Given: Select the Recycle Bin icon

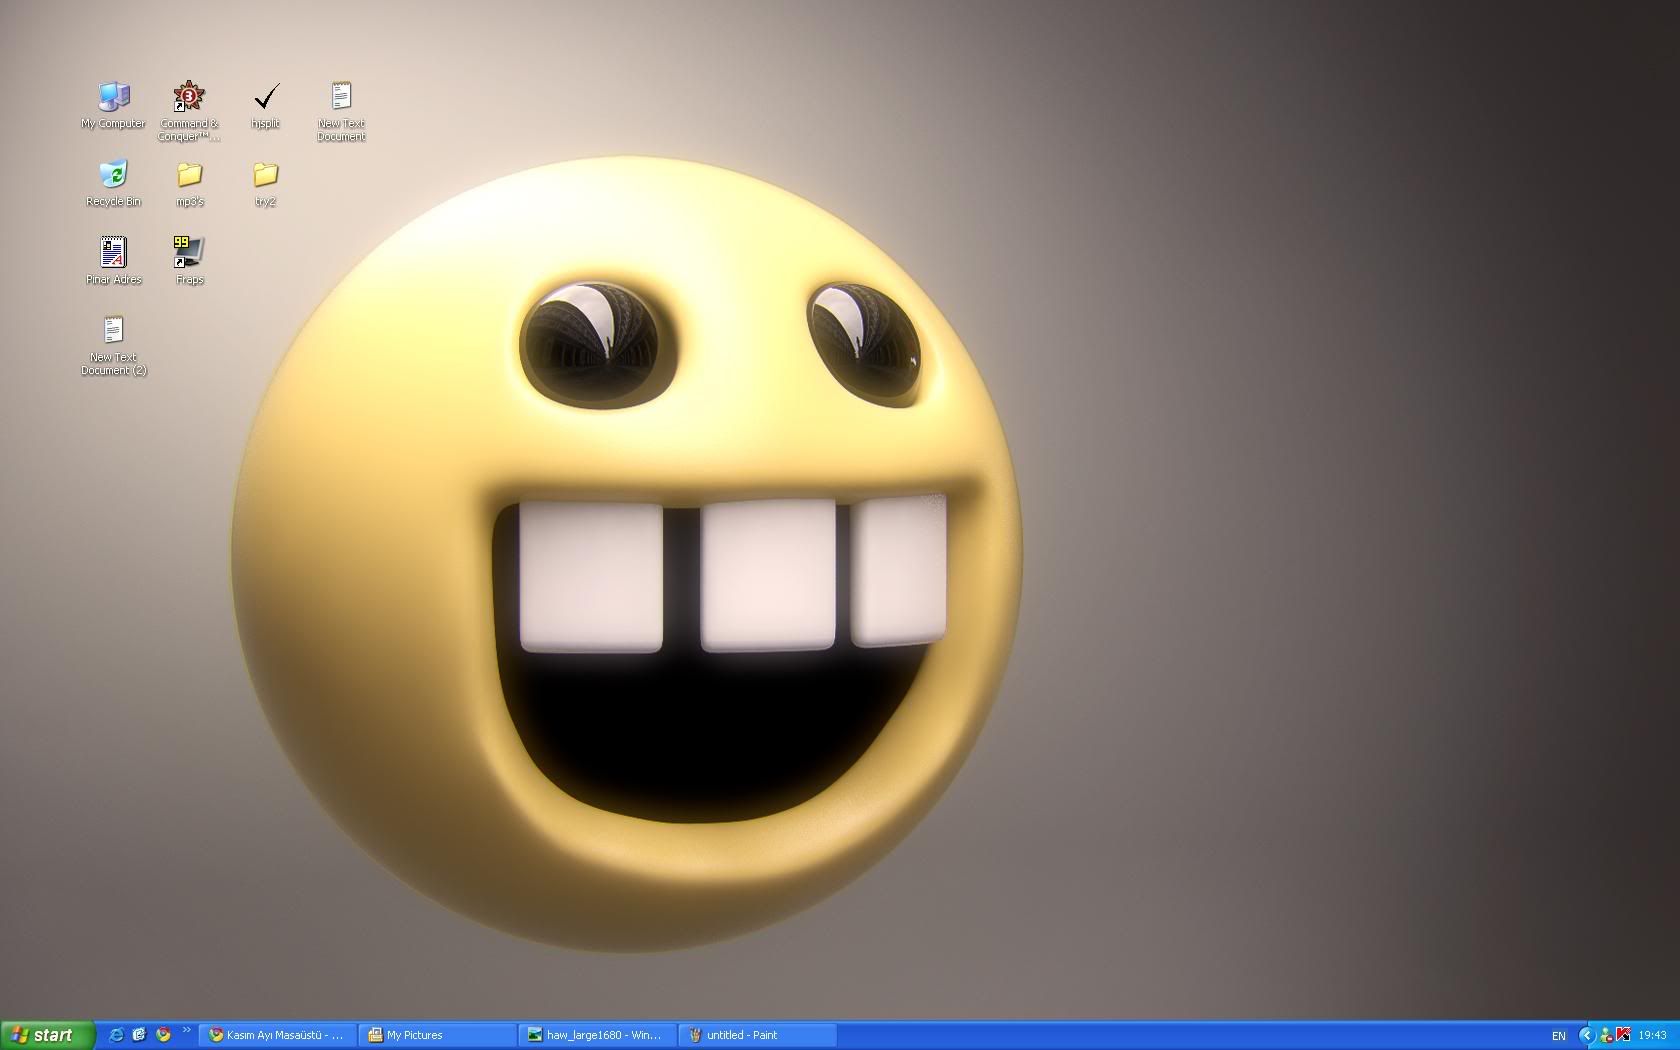Looking at the screenshot, I should click(113, 175).
